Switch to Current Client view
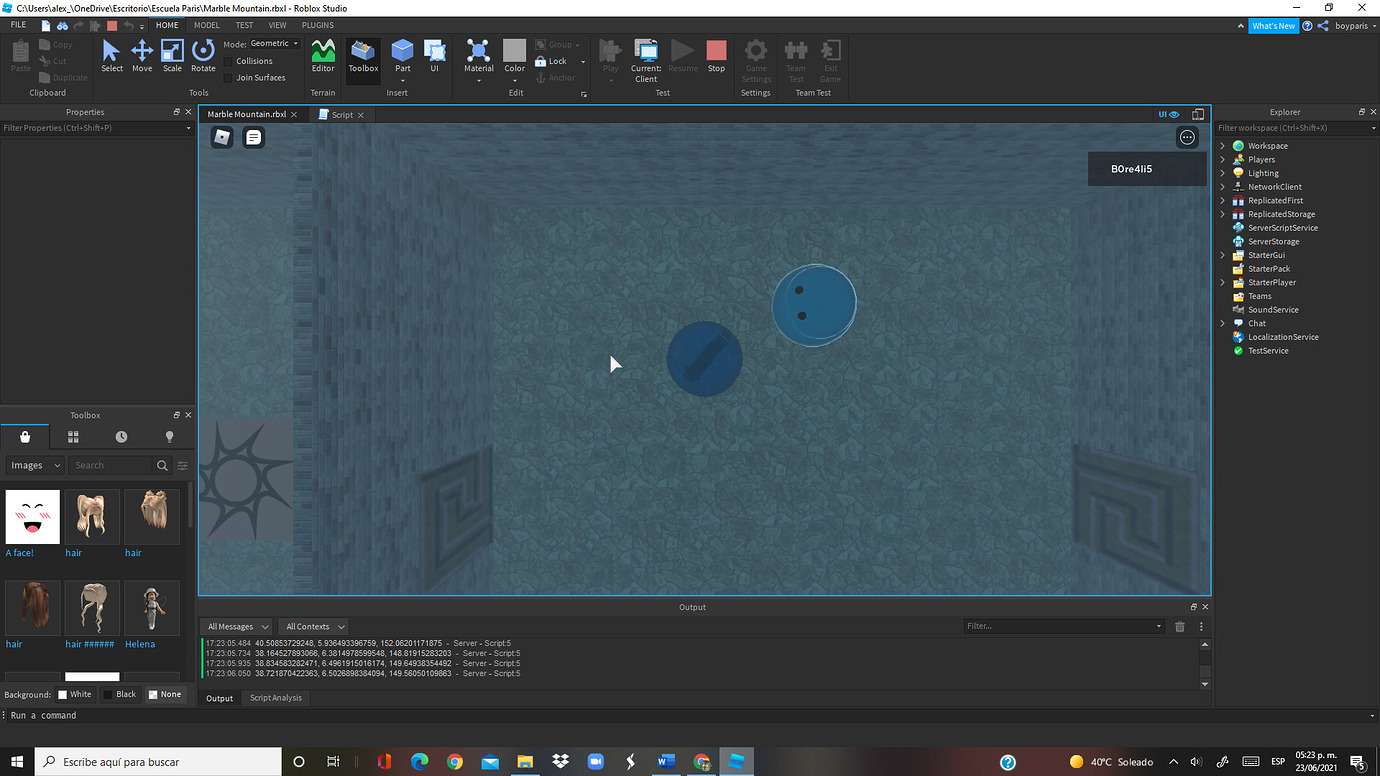The height and width of the screenshot is (776, 1380). (x=646, y=61)
